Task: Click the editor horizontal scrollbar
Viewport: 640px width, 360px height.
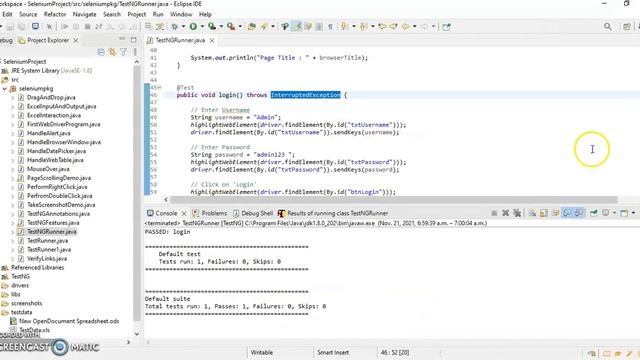Action: click(x=393, y=200)
